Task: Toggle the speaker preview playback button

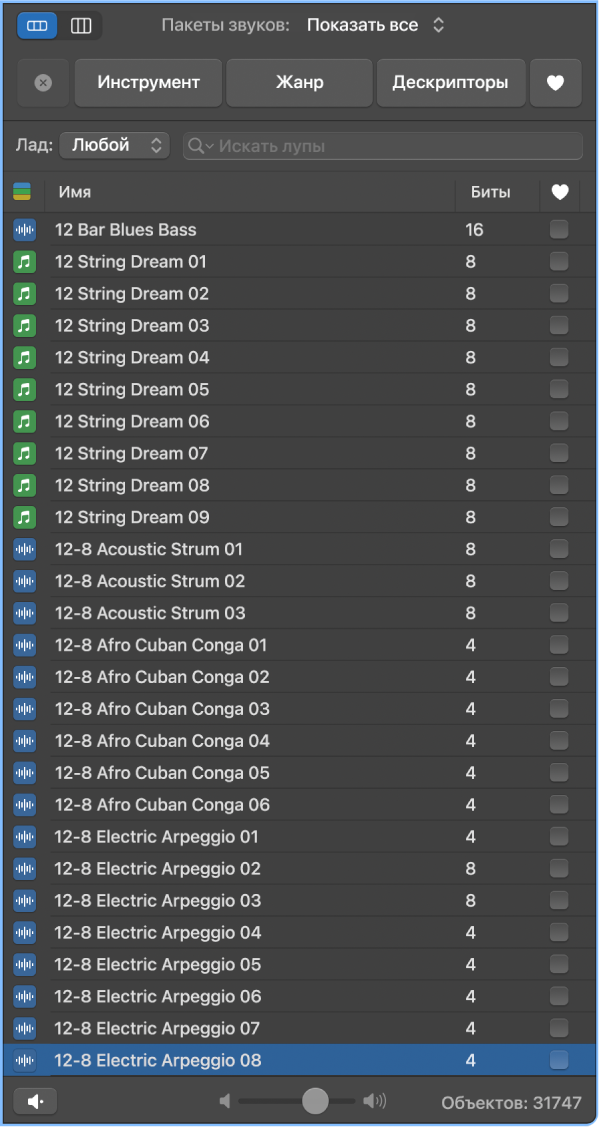Action: pyautogui.click(x=35, y=1101)
